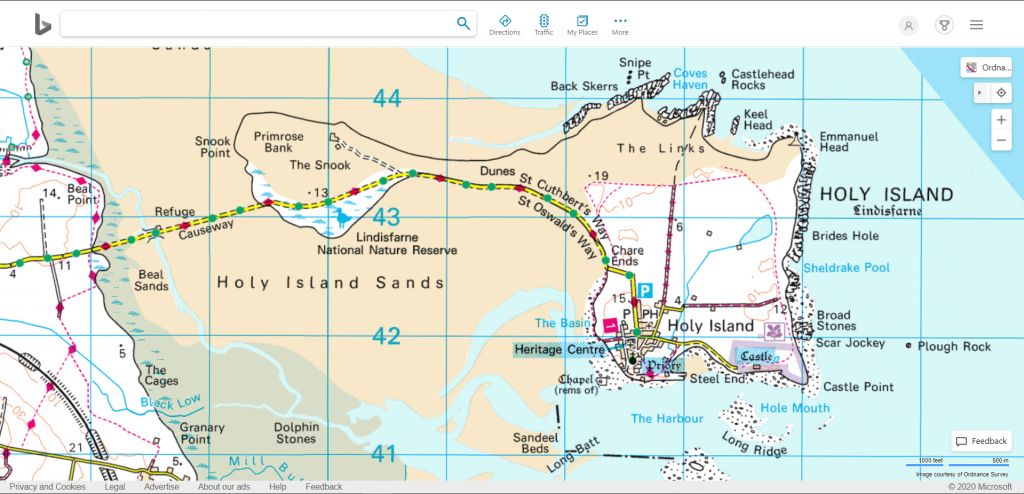Screen dimensions: 1024x494
Task: Expand the map options arrow
Action: [x=978, y=93]
